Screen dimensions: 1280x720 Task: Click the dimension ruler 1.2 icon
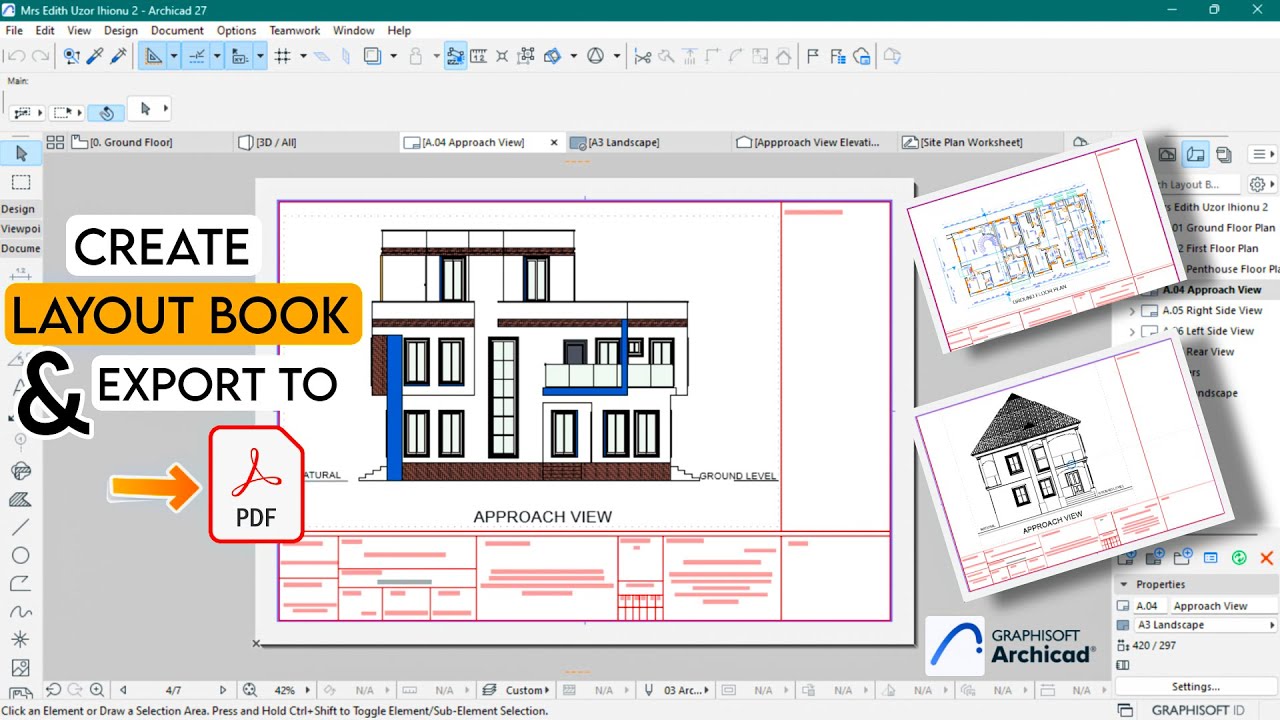point(479,56)
